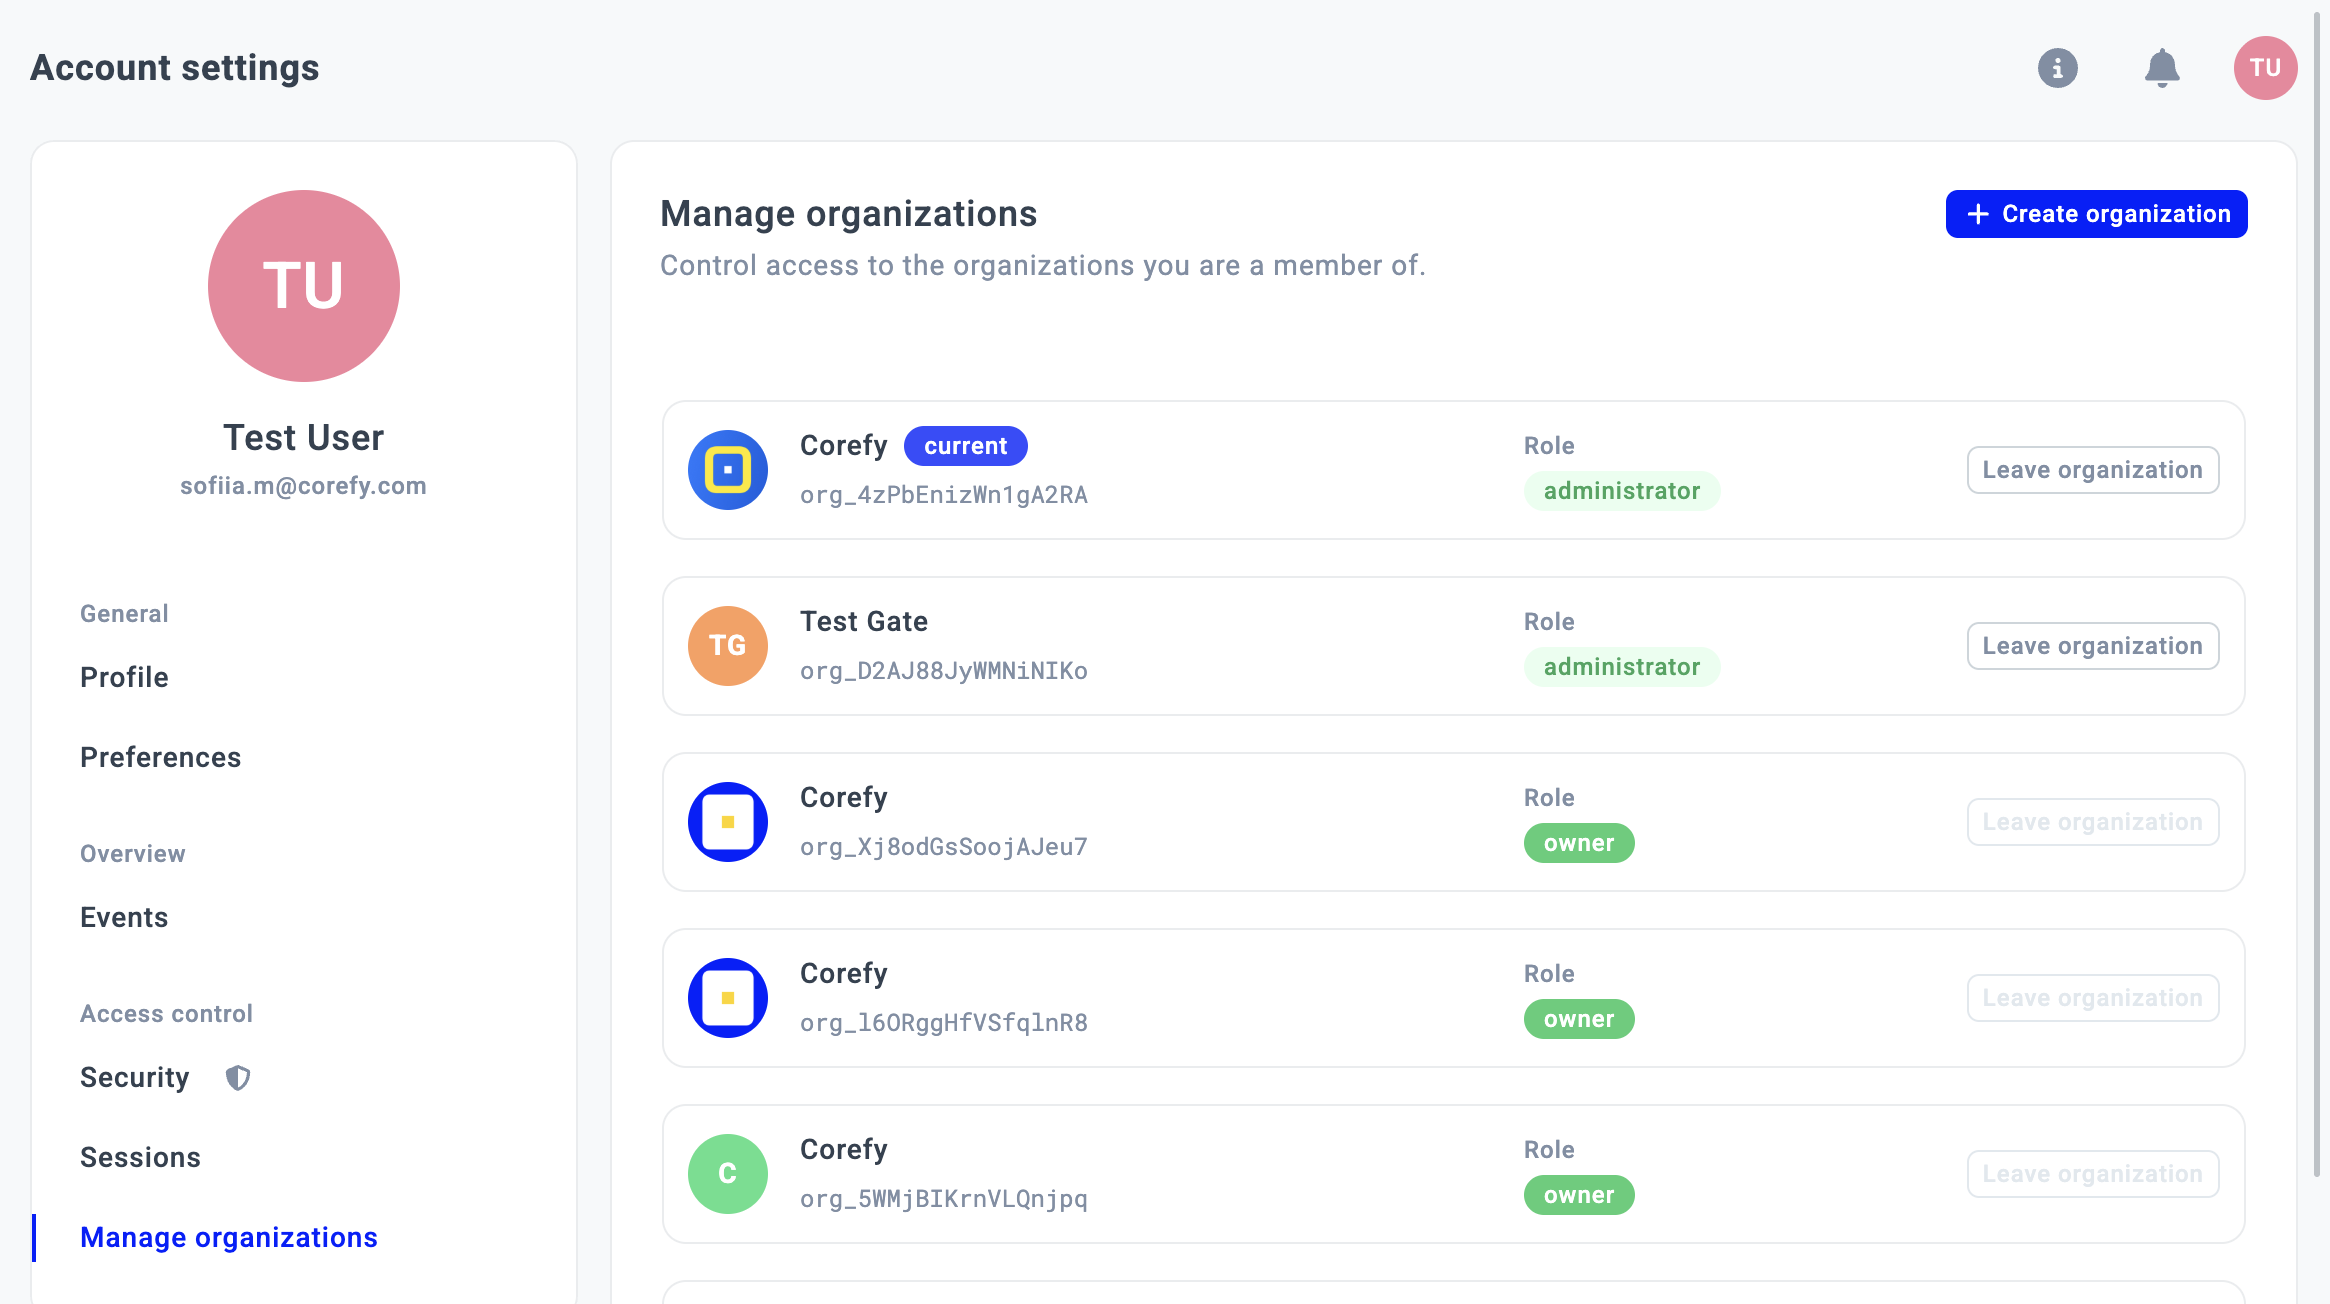Viewport: 2330px width, 1304px height.
Task: Open Events under Overview
Action: pos(124,917)
